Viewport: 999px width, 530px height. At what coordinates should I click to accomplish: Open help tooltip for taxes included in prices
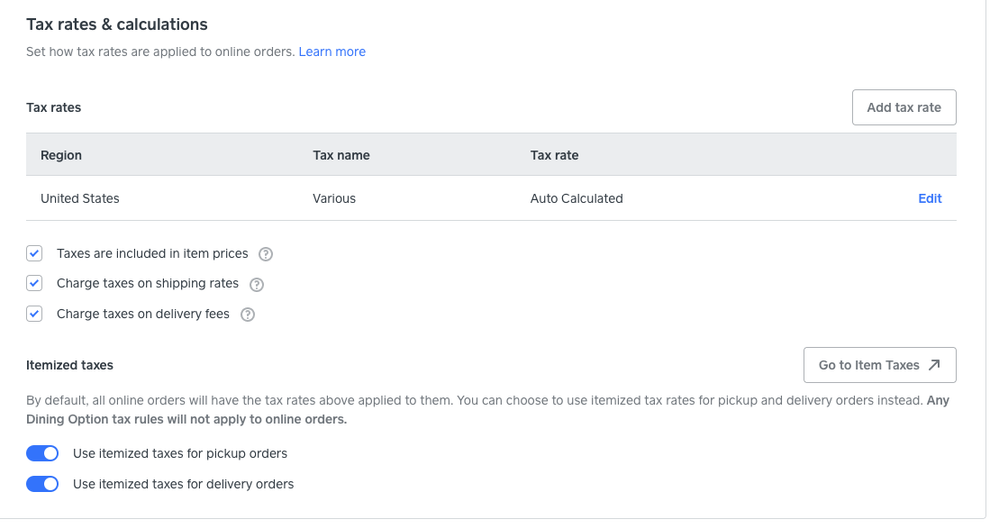point(266,254)
